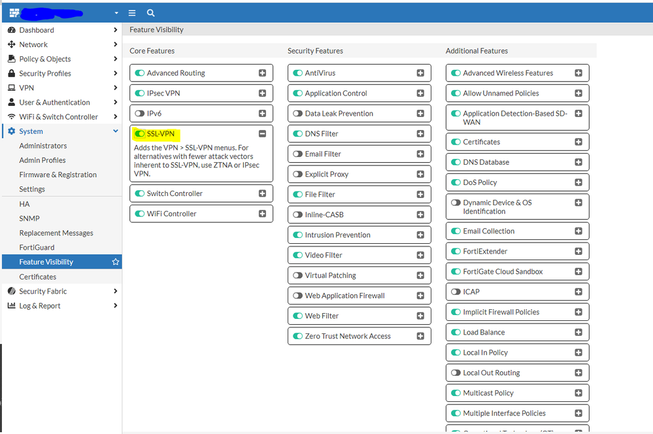Toggle the hamburger menu icon in header
This screenshot has height=434, width=653.
132,13
